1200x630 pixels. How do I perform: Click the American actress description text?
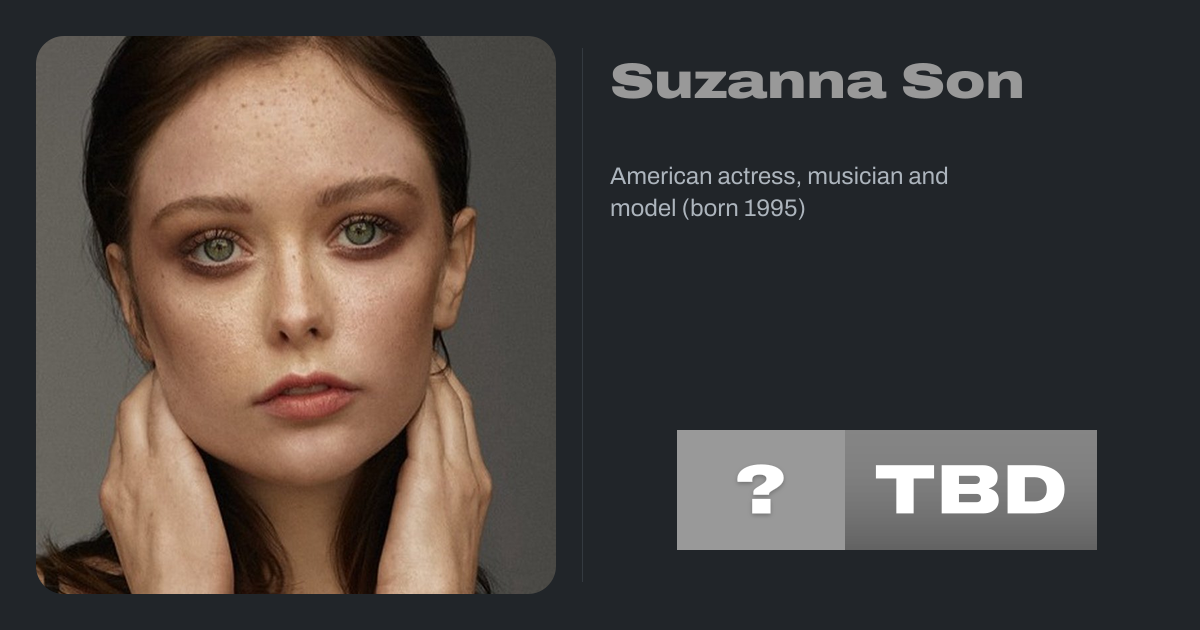[779, 193]
